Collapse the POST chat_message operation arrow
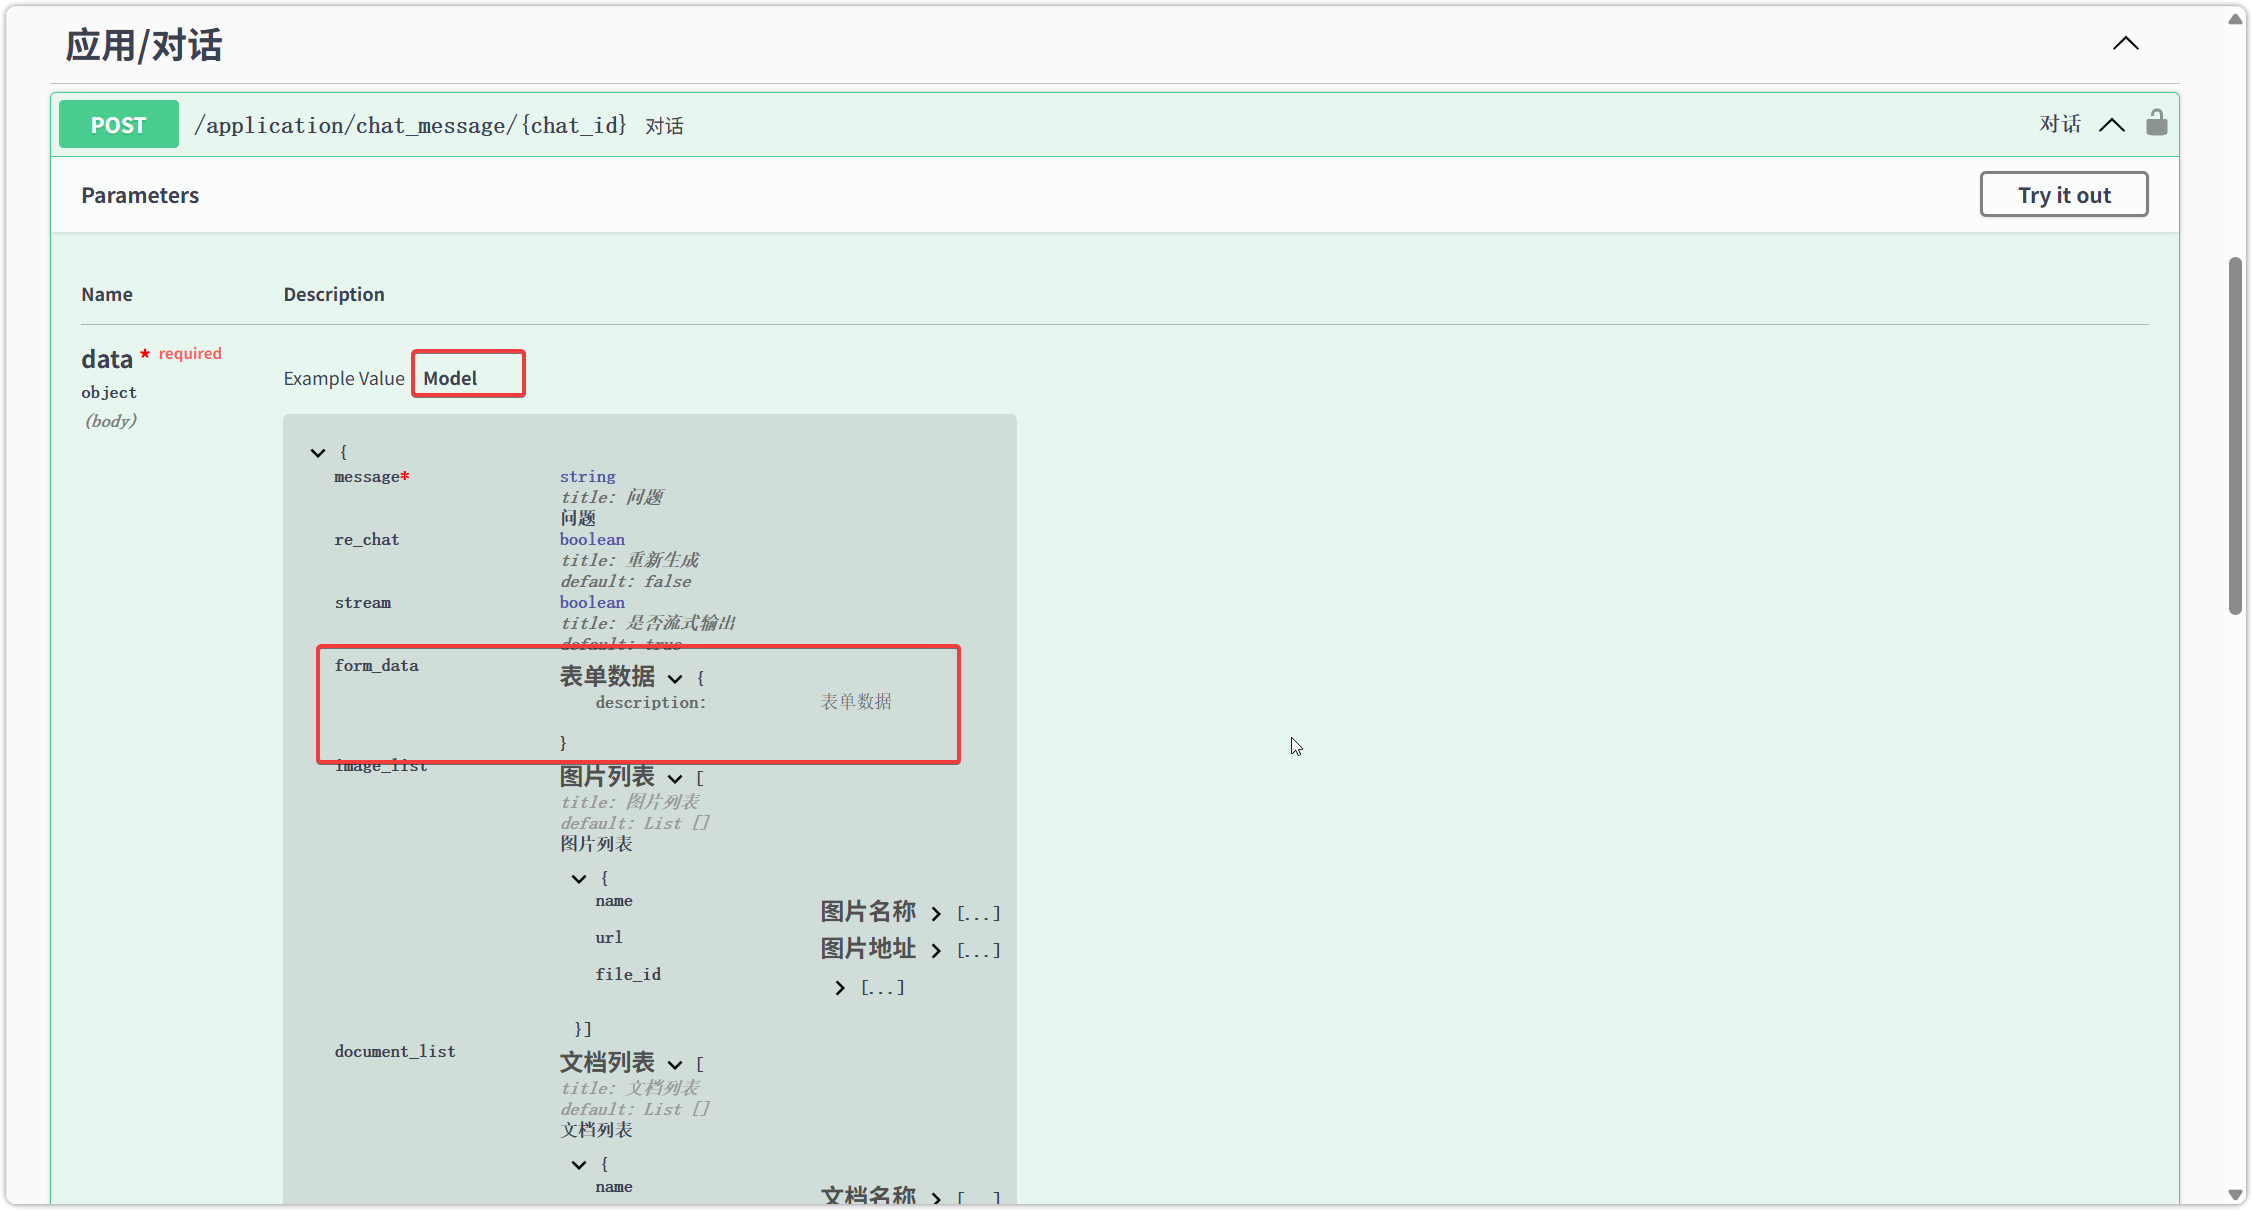2252x1210 pixels. (x=2111, y=125)
